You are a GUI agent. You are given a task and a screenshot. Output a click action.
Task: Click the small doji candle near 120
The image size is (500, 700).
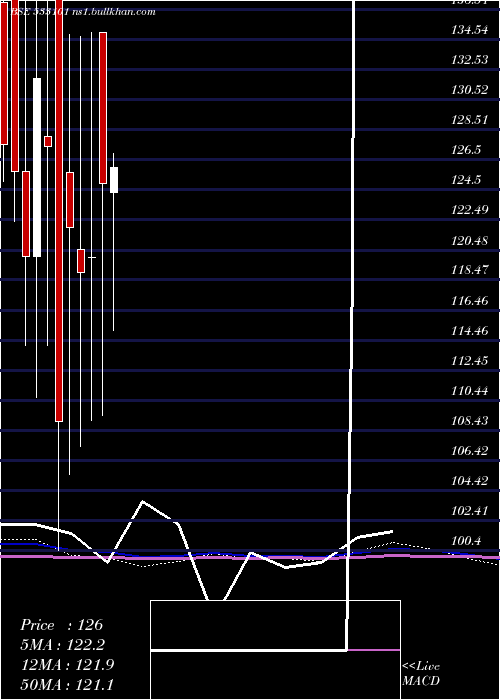tap(92, 258)
